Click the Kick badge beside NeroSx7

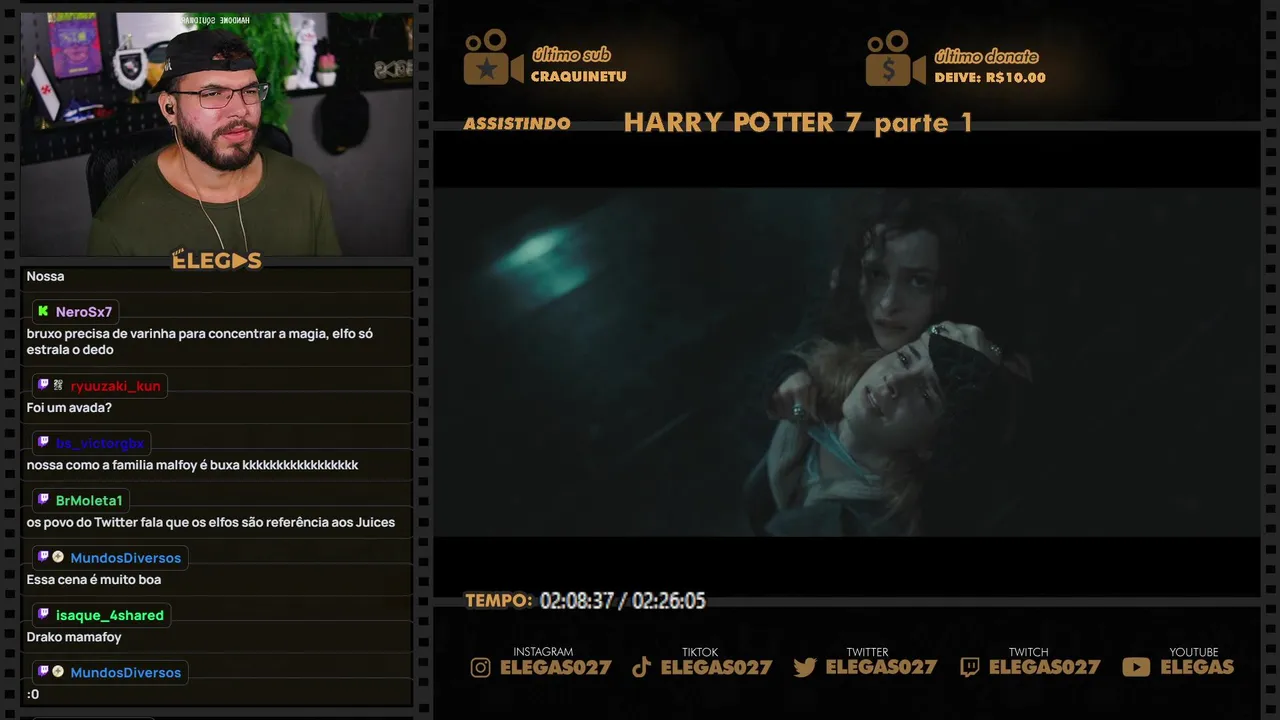tap(43, 311)
